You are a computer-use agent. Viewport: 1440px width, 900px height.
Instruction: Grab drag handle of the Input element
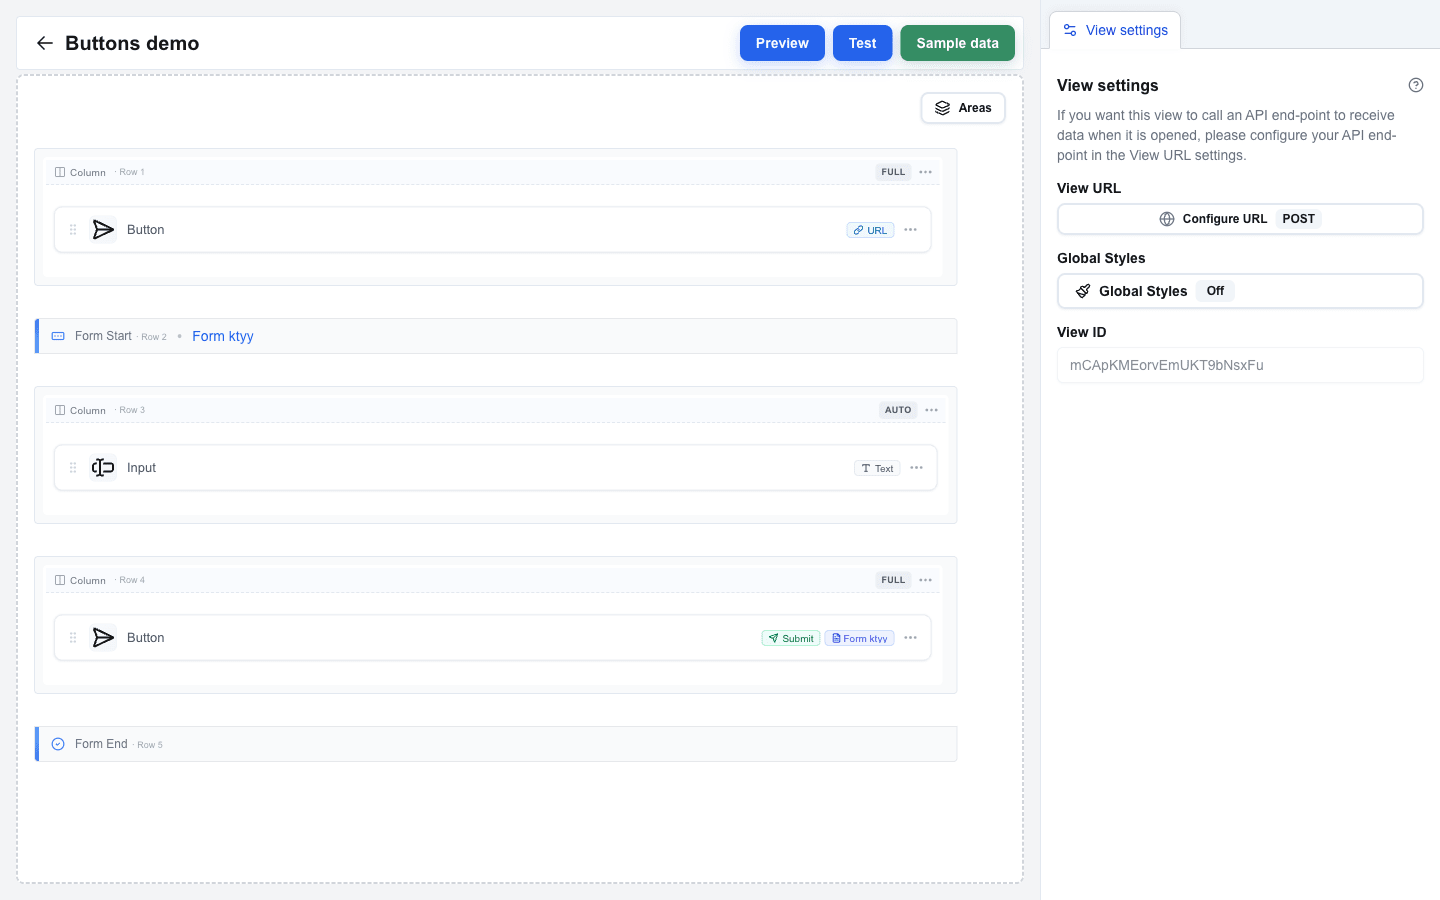click(73, 468)
